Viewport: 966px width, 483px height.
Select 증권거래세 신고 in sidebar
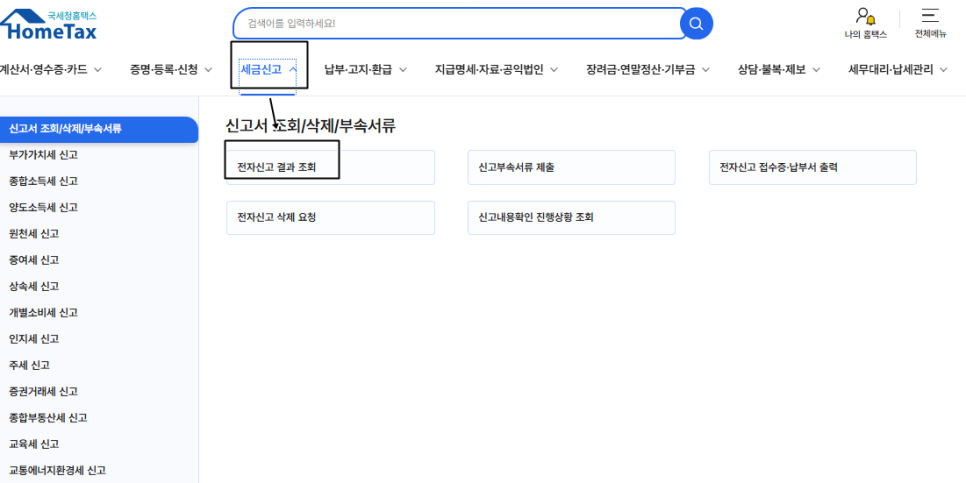point(43,391)
